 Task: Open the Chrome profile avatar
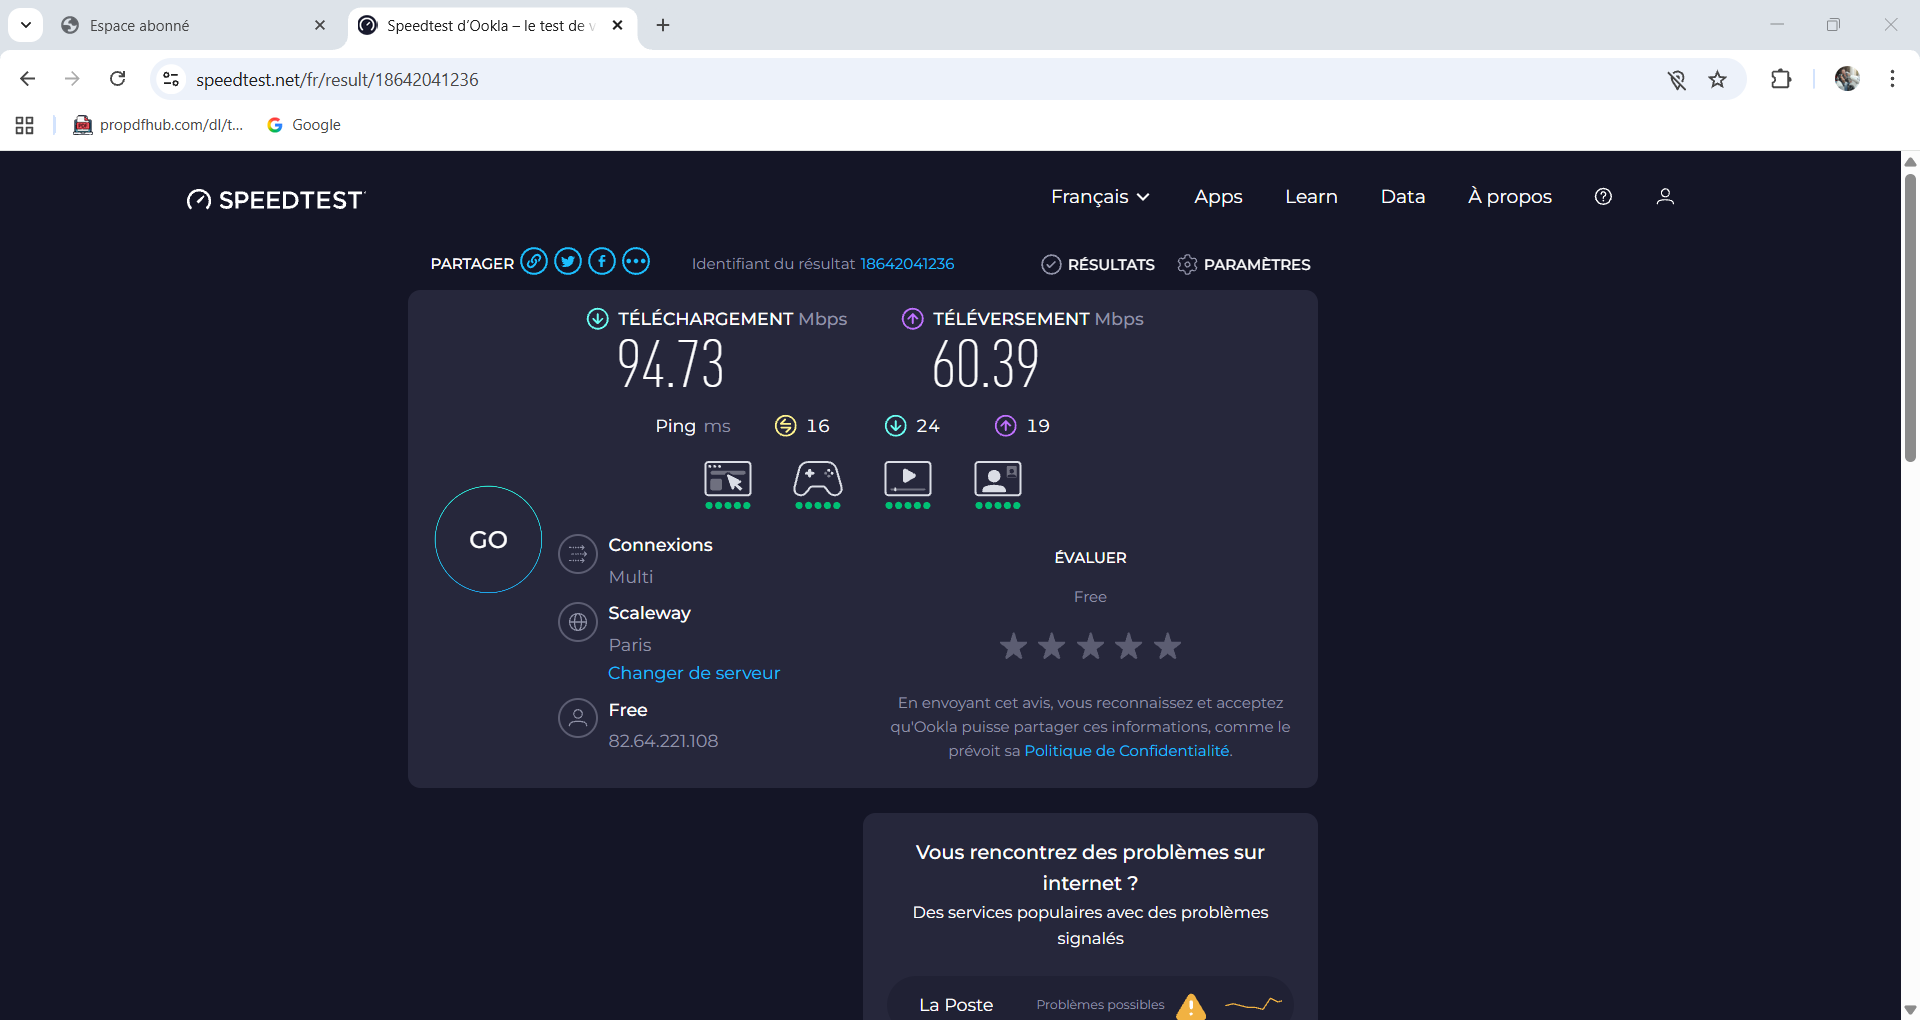click(x=1847, y=79)
